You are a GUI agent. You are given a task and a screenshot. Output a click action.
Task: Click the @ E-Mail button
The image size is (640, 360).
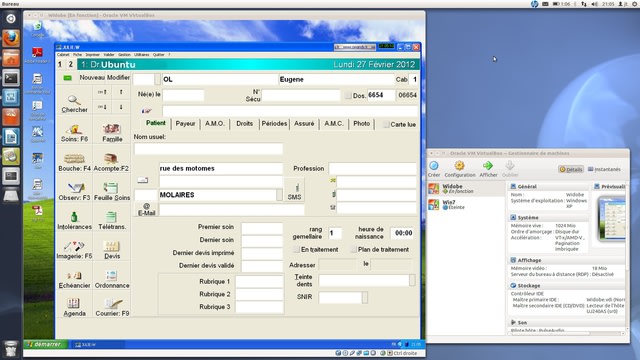pyautogui.click(x=147, y=209)
